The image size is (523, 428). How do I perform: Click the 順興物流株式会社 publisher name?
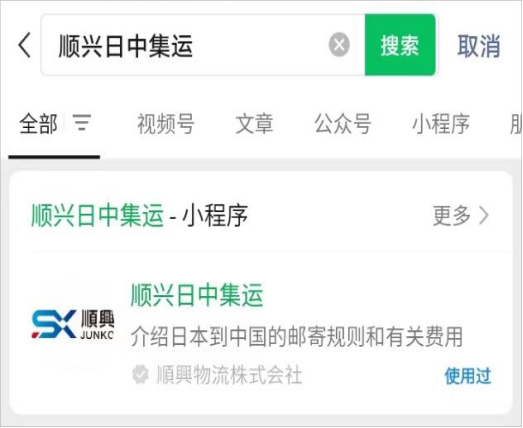(229, 375)
